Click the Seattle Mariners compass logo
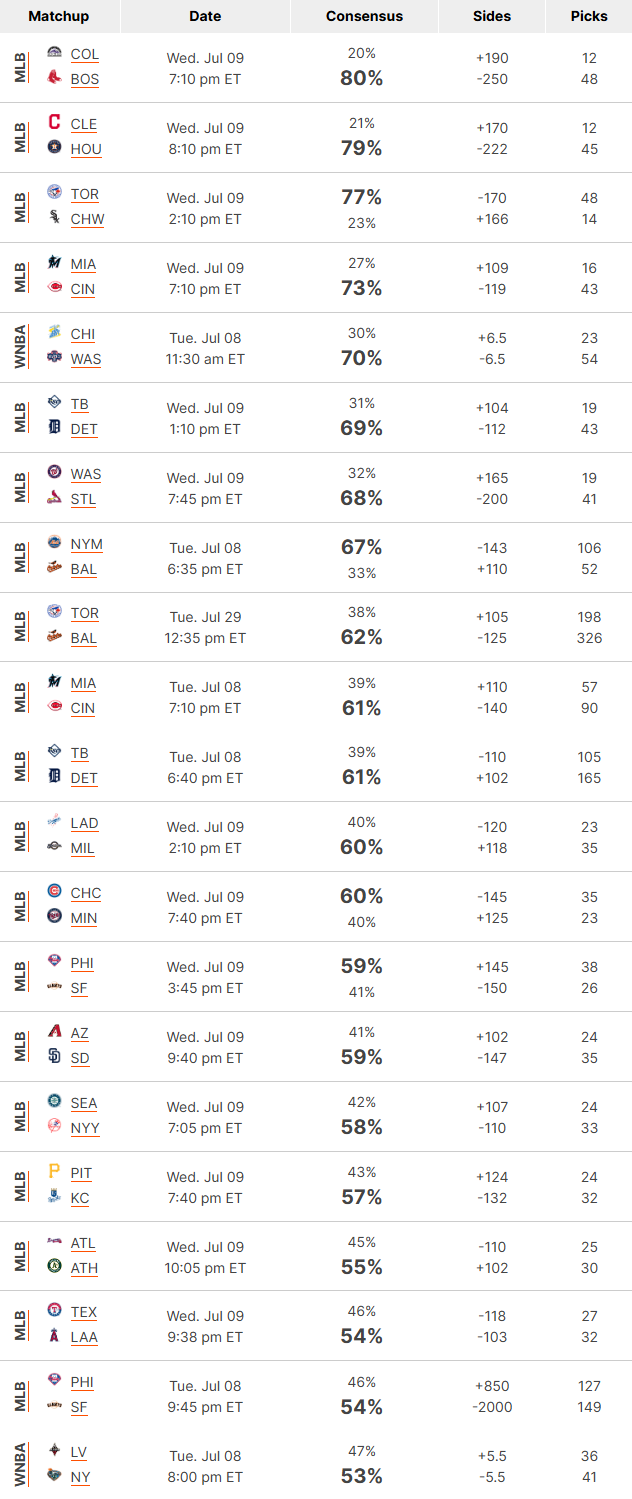Screen dimensions: 632x1499 (54, 1102)
